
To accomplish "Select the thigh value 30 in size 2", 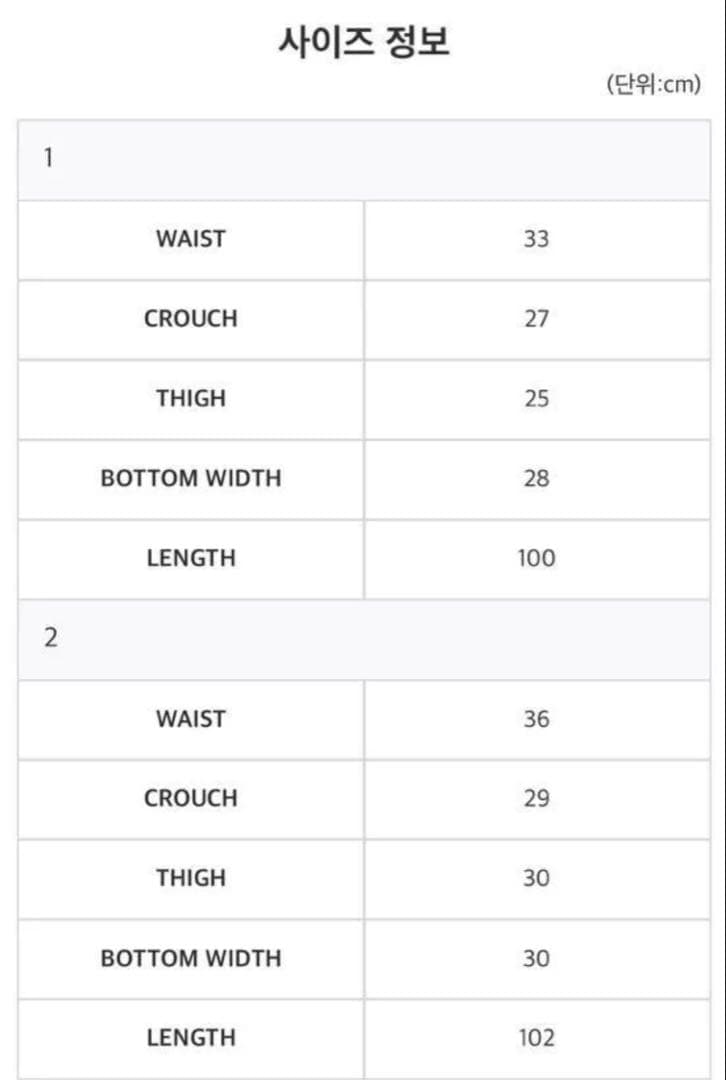I will click(x=536, y=878).
